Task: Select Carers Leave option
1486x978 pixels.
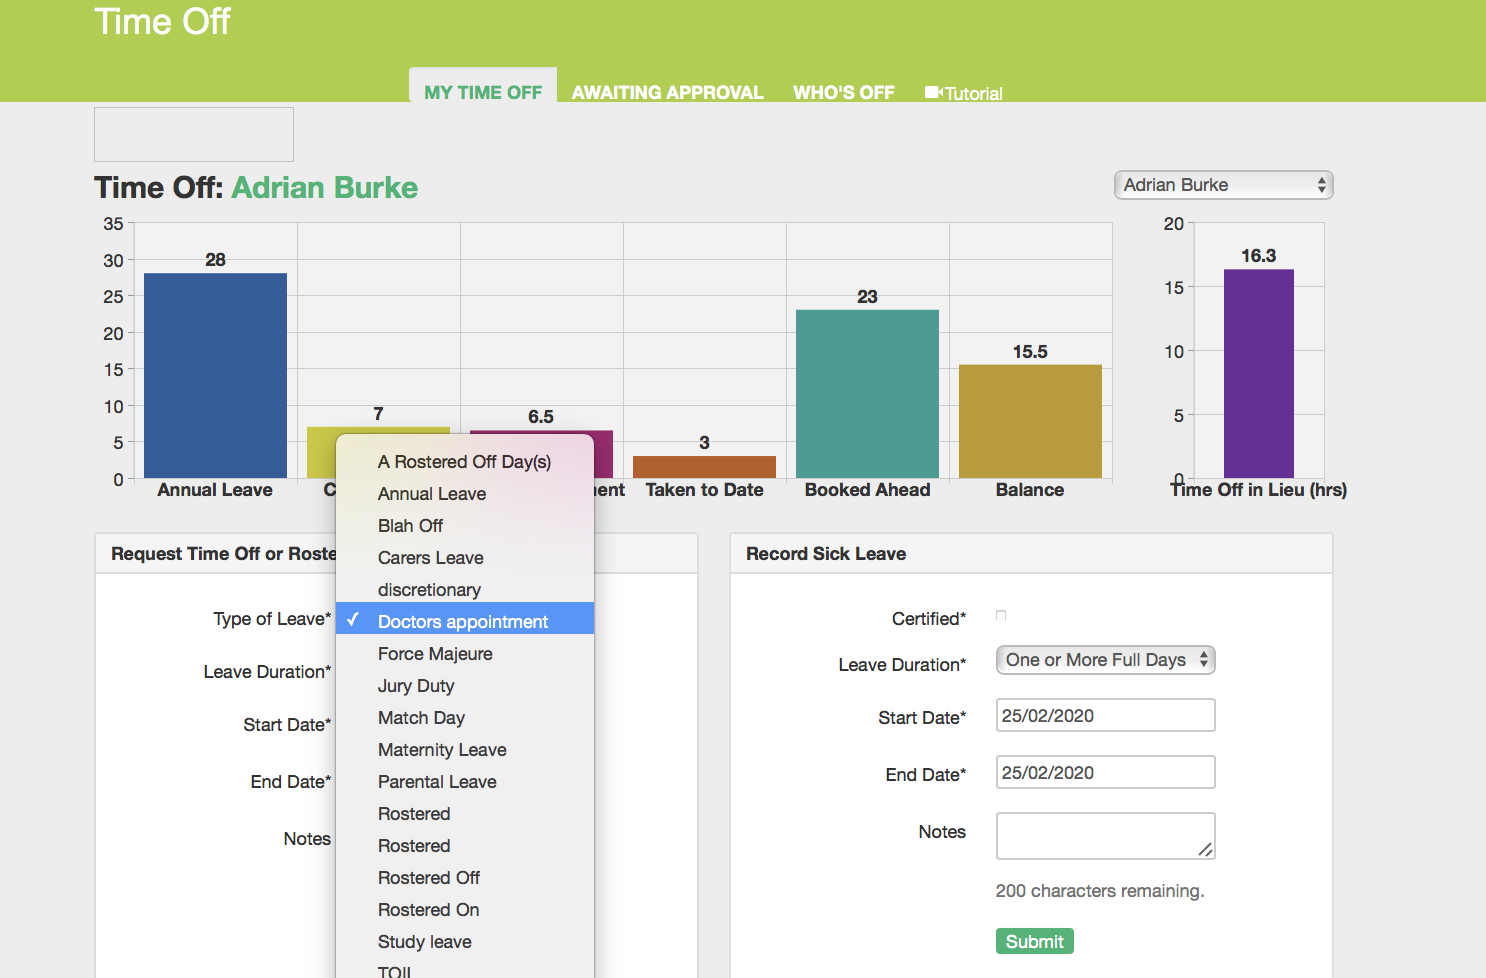Action: pos(431,558)
